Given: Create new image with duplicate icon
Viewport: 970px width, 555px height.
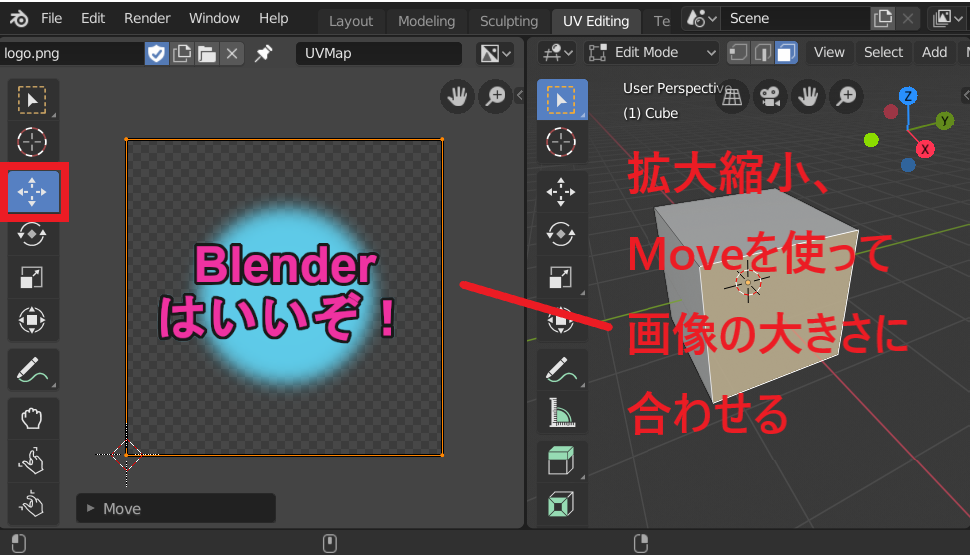Looking at the screenshot, I should [x=182, y=54].
